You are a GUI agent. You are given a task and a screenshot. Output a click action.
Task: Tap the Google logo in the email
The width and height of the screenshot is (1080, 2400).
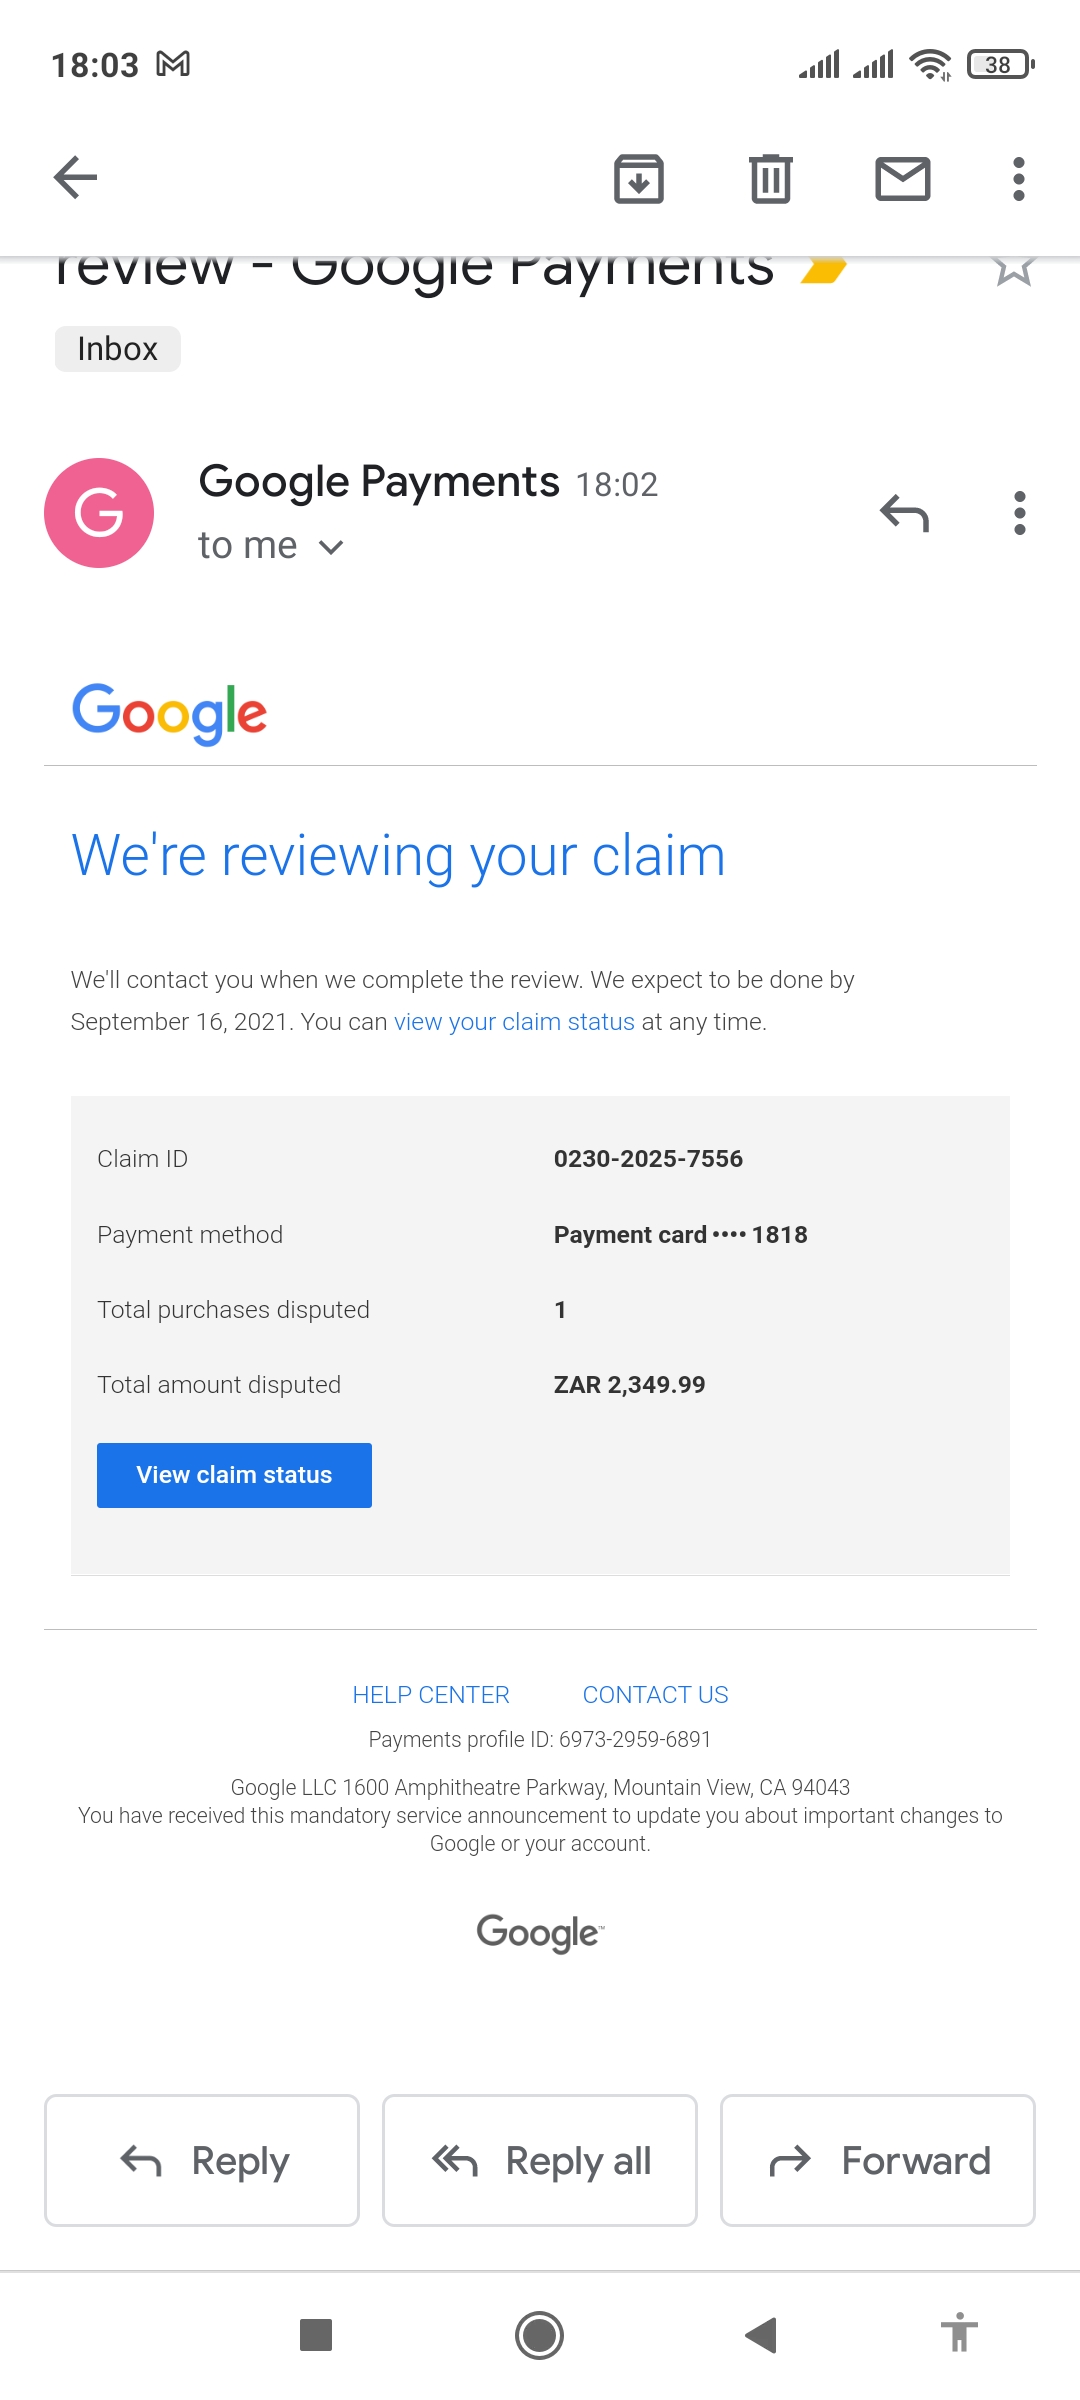click(169, 711)
